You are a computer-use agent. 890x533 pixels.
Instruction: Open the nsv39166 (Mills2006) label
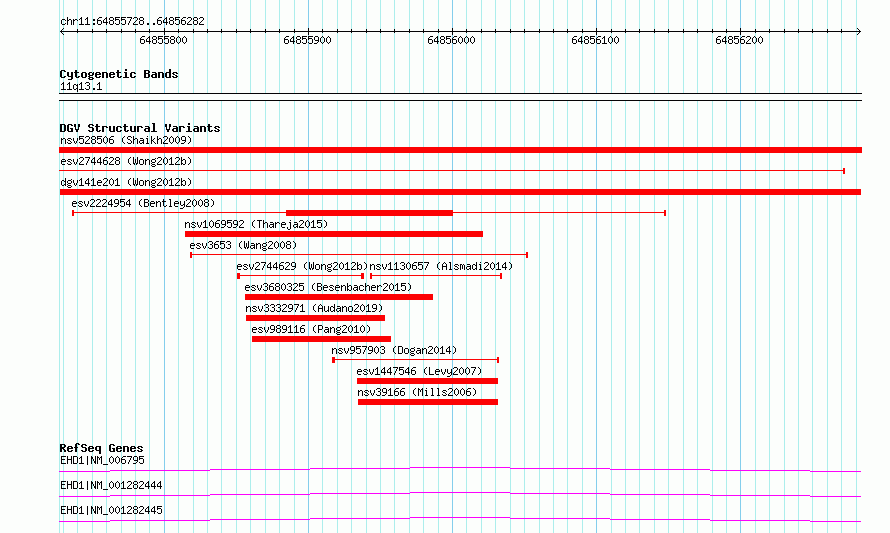tap(417, 392)
